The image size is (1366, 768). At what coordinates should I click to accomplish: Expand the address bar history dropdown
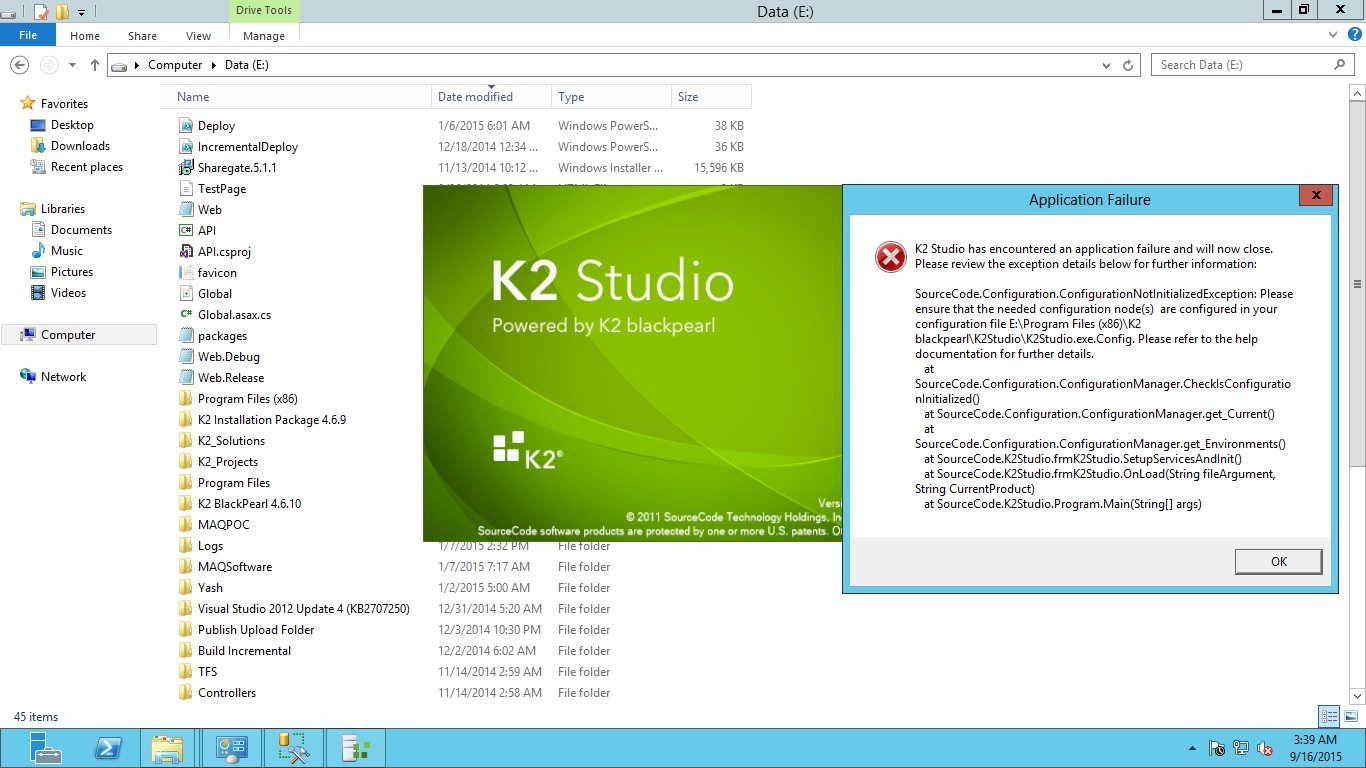tap(1106, 65)
